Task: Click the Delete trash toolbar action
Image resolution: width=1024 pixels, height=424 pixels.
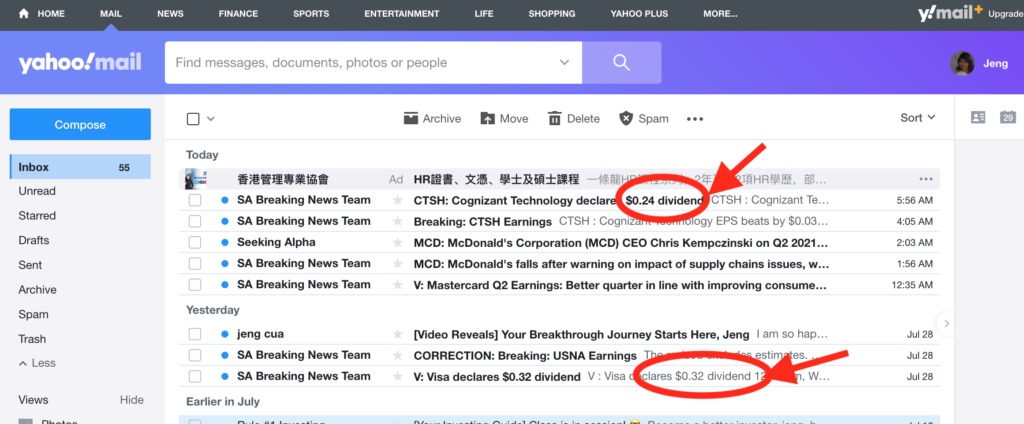Action: click(x=573, y=118)
